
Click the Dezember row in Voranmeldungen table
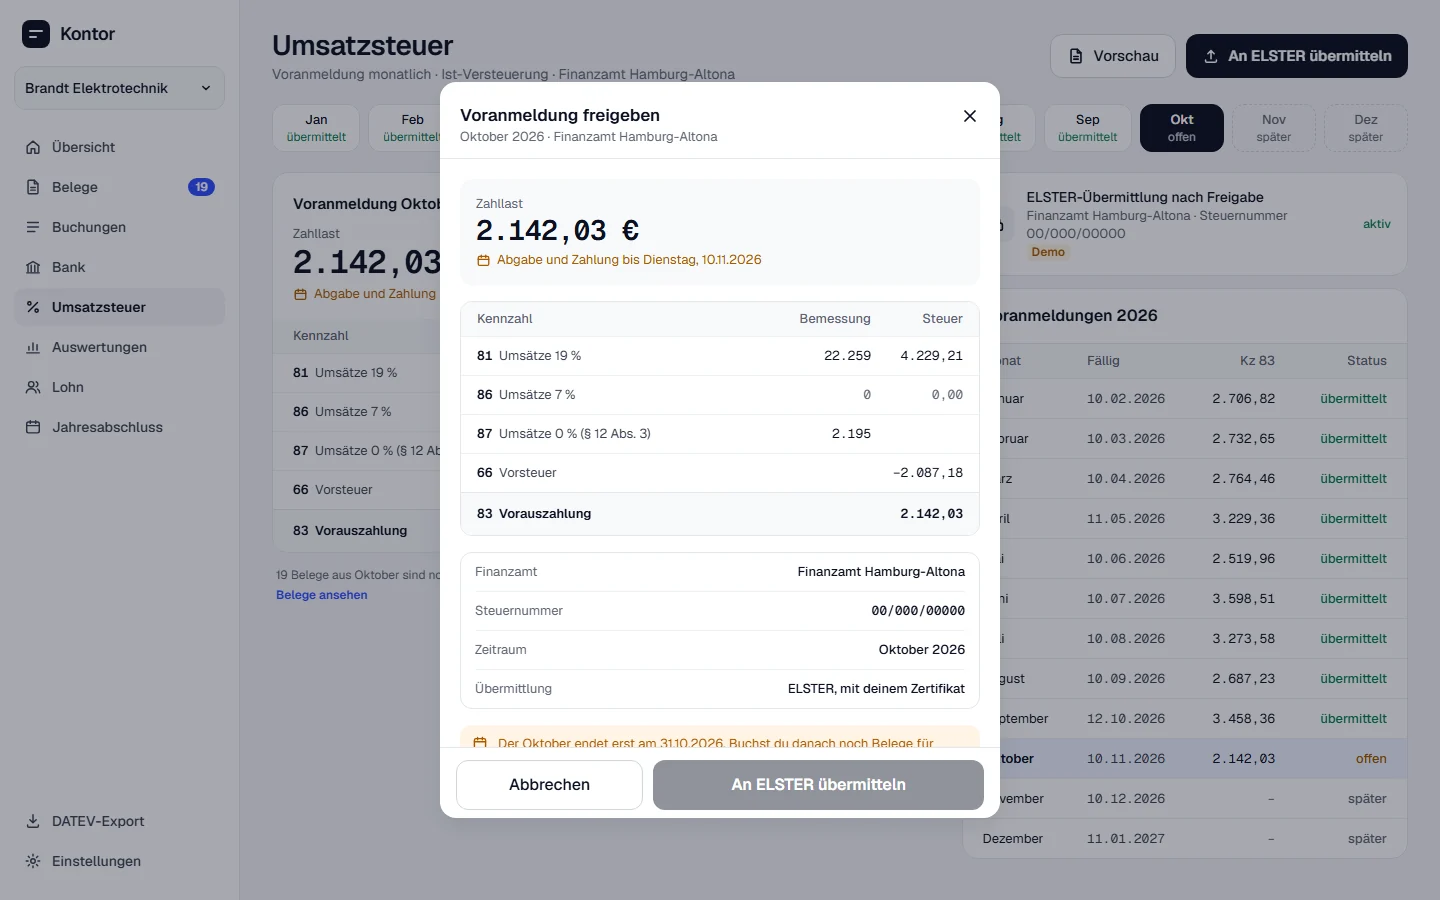[1184, 839]
